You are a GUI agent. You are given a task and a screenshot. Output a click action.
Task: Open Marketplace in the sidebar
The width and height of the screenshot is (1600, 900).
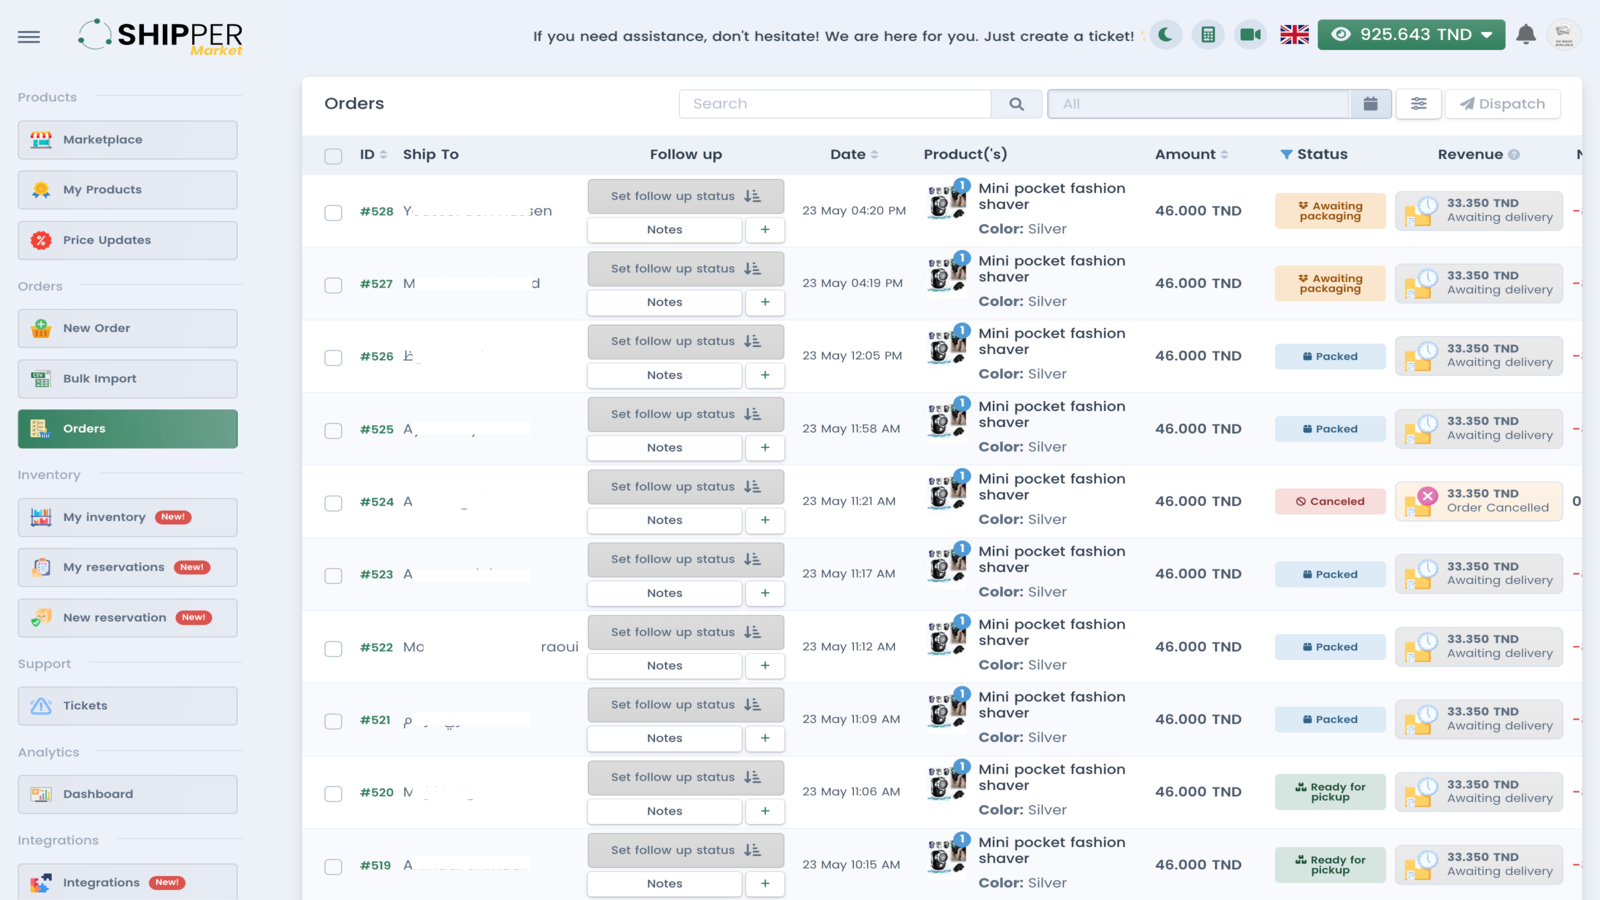coord(128,140)
